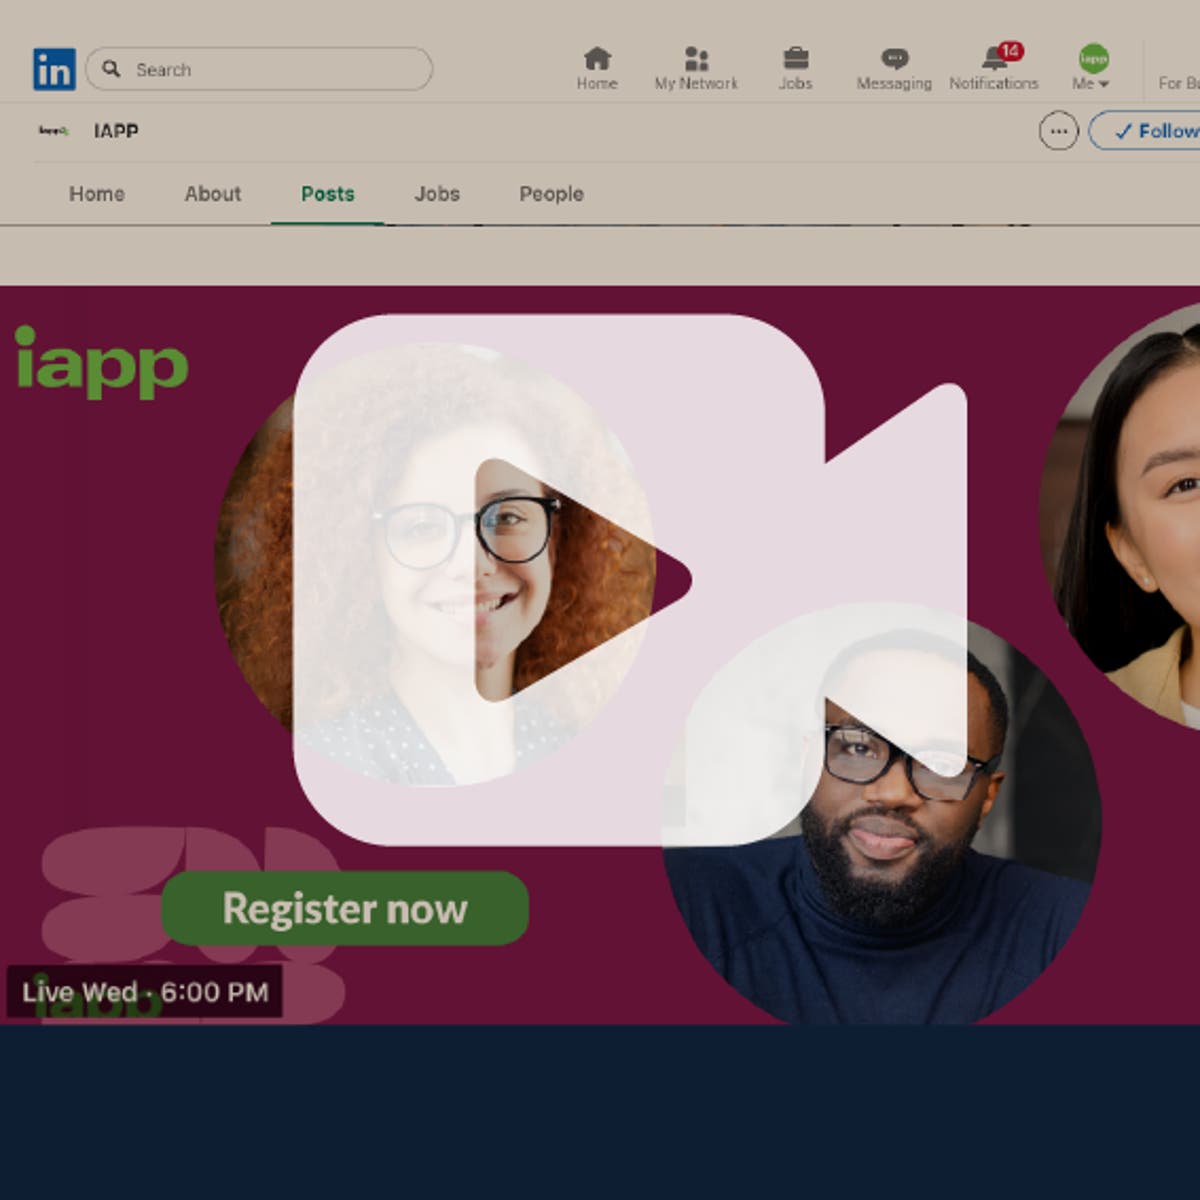1200x1200 pixels.
Task: Switch to the About tab
Action: point(213,194)
